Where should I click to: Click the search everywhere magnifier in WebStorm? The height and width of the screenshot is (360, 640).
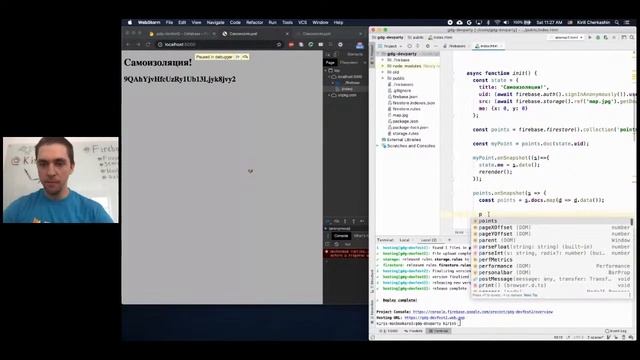tap(632, 38)
